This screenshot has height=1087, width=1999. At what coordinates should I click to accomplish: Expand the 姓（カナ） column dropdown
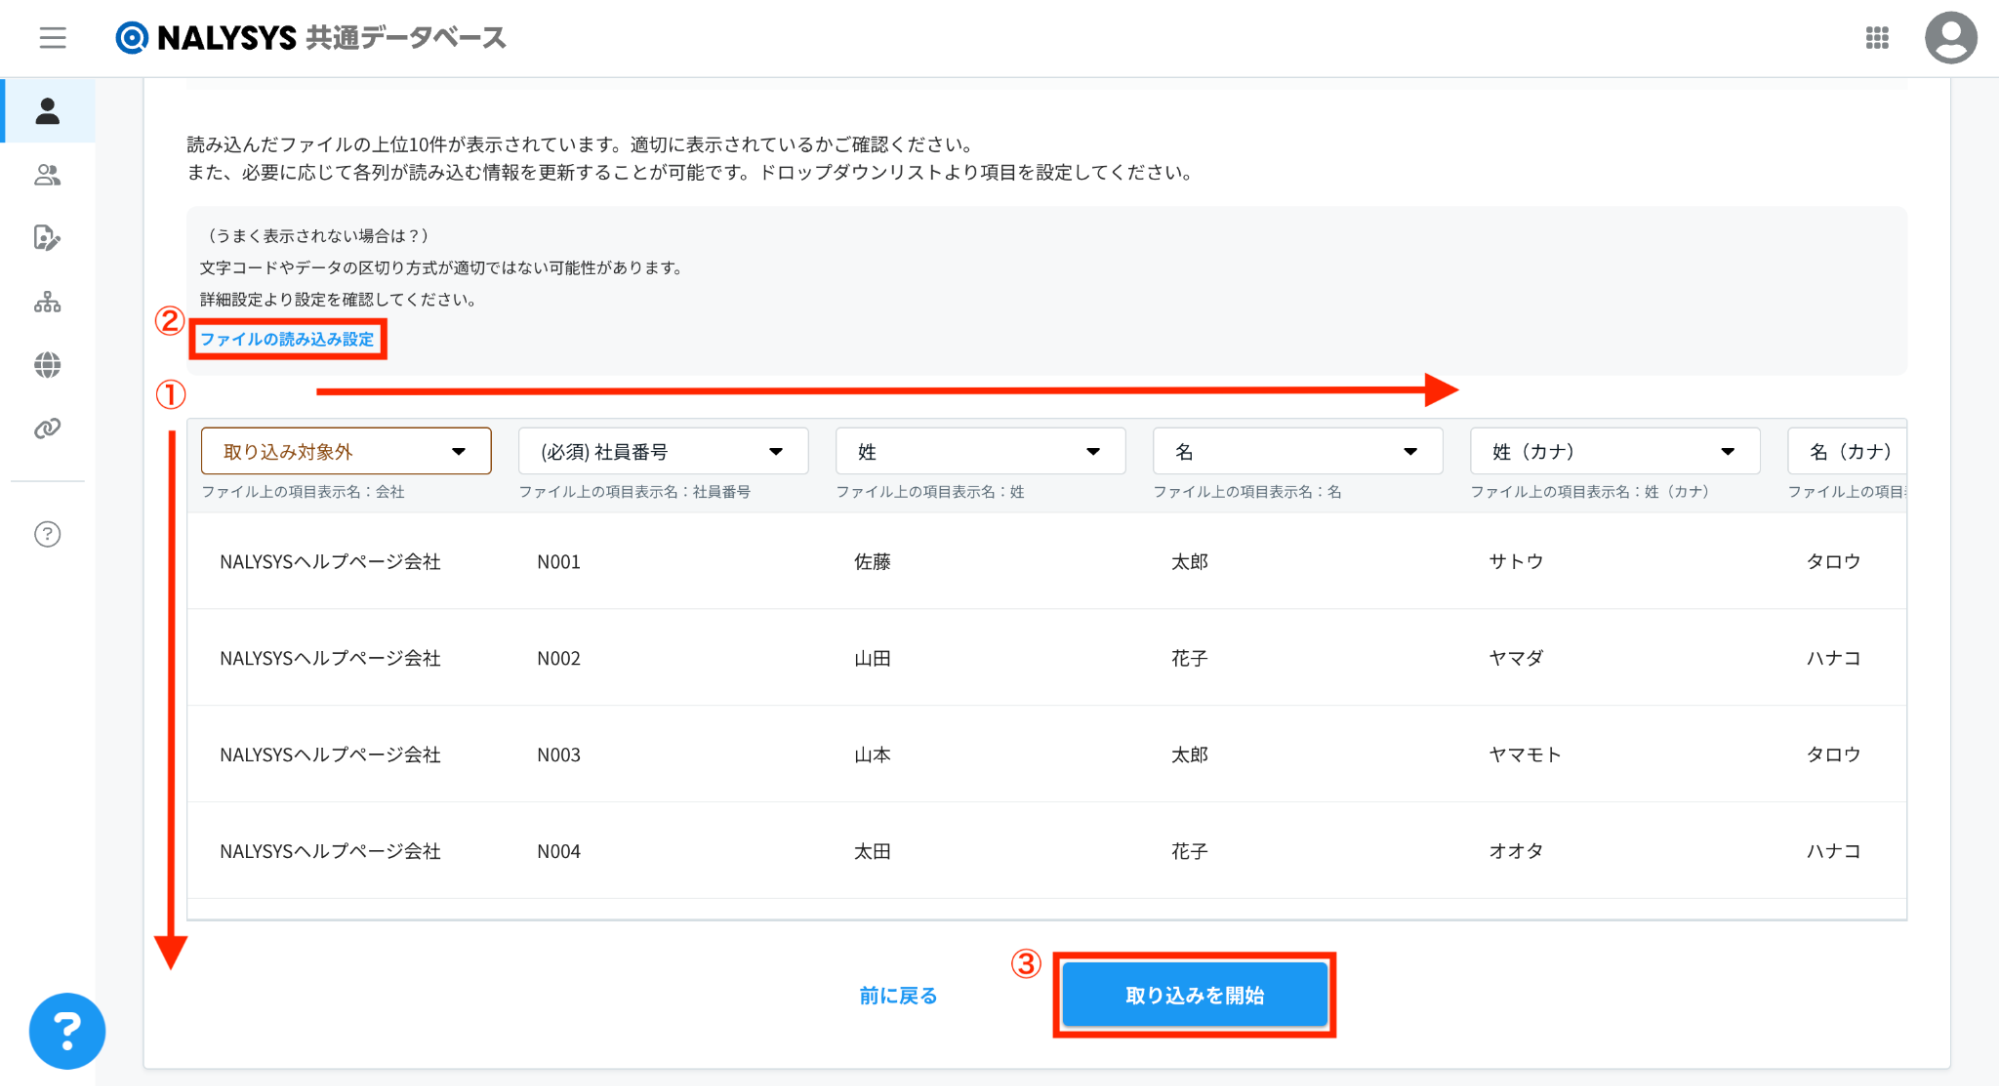click(1614, 451)
